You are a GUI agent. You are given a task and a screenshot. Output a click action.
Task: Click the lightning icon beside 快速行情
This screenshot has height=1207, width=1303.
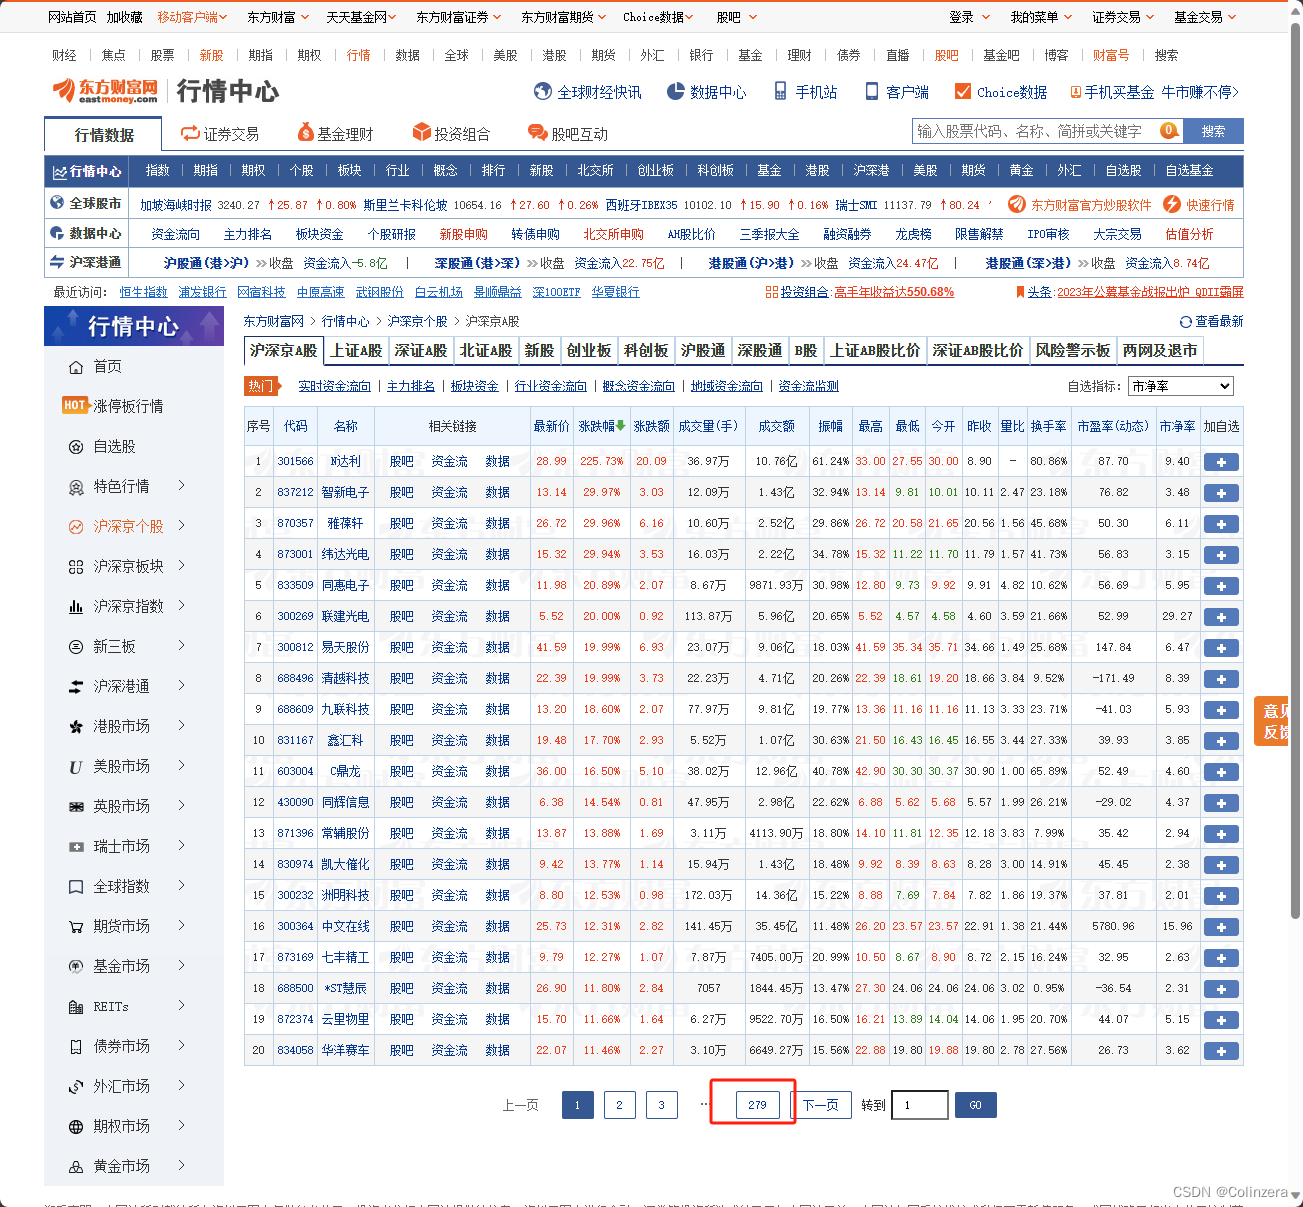point(1172,204)
